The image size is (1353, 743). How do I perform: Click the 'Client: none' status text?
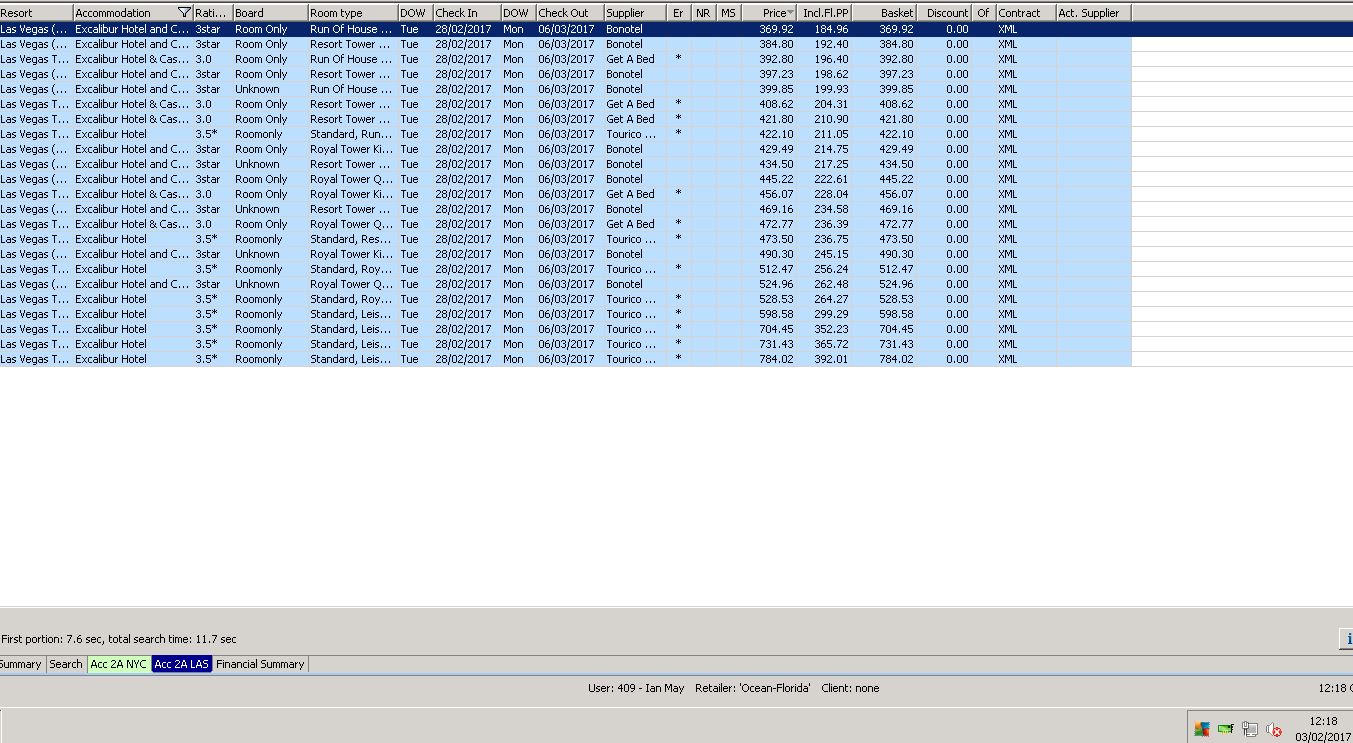pos(850,688)
